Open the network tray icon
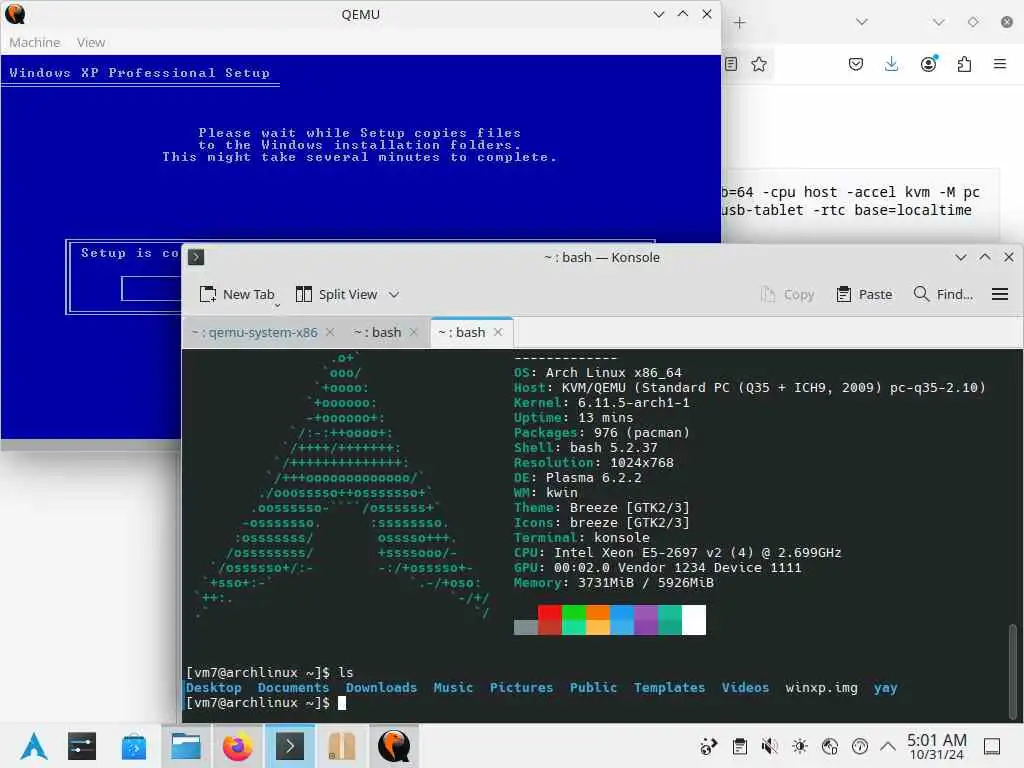The height and width of the screenshot is (768, 1024). point(829,746)
